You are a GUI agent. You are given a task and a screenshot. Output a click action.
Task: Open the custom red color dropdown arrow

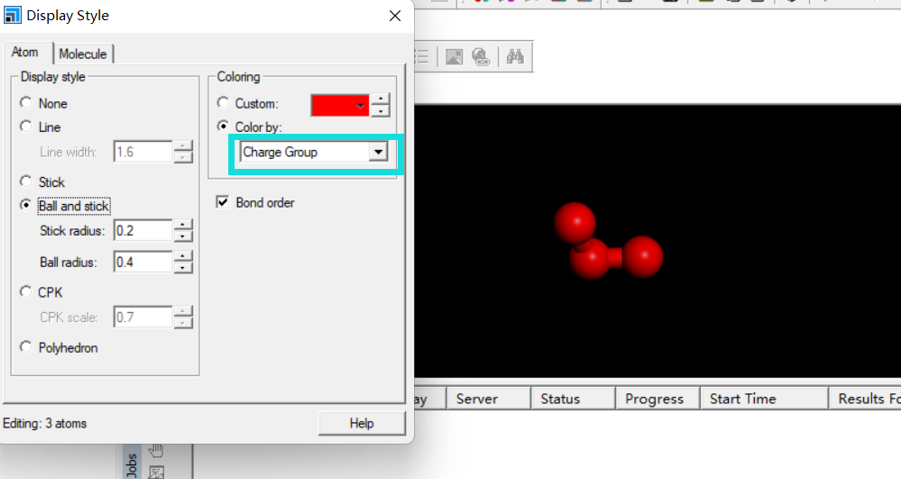360,106
